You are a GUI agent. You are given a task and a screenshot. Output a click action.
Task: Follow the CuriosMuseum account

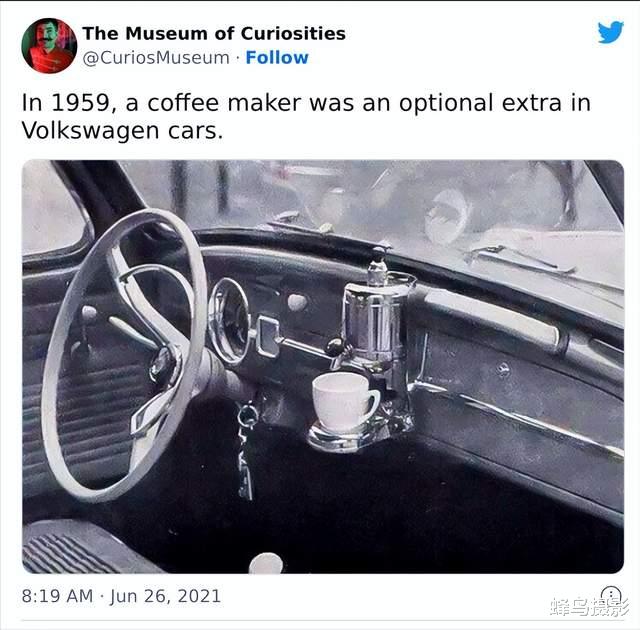pyautogui.click(x=277, y=58)
